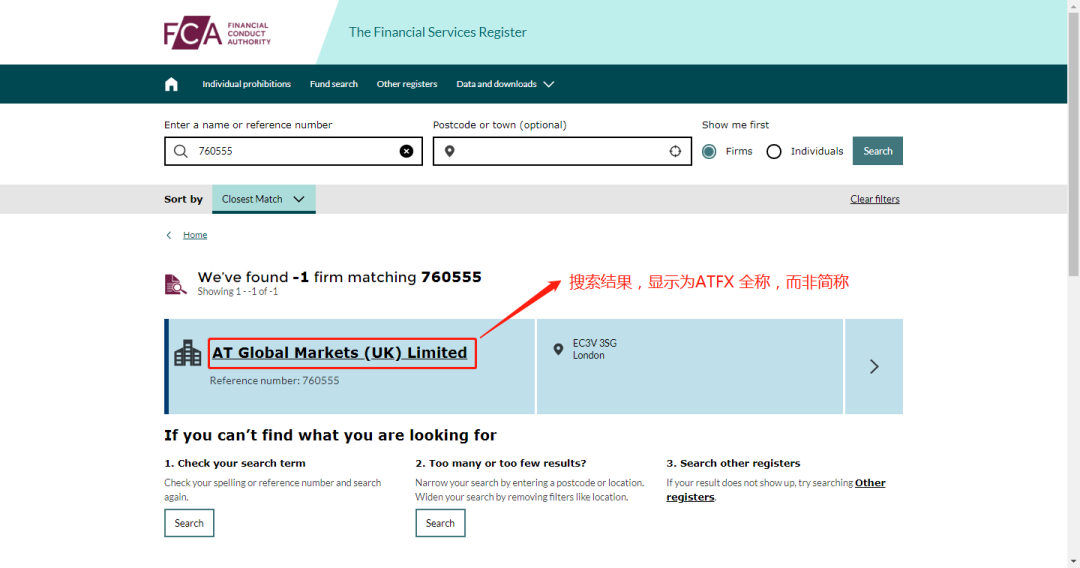The image size is (1080, 568).
Task: Select the Firms radio button
Action: pos(709,151)
